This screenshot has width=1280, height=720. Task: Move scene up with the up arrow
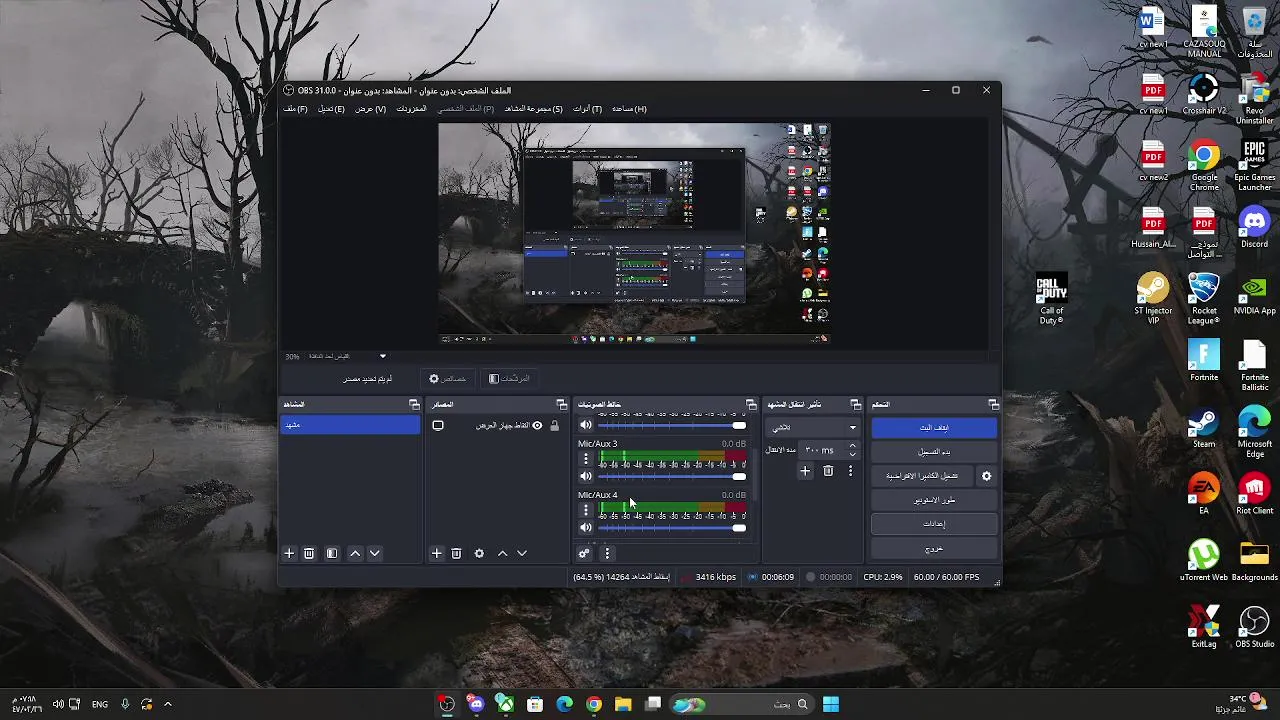[x=355, y=553]
